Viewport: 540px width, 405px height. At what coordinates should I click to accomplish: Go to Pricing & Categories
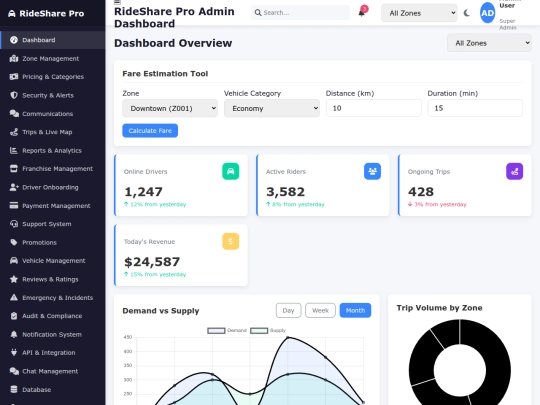click(53, 77)
